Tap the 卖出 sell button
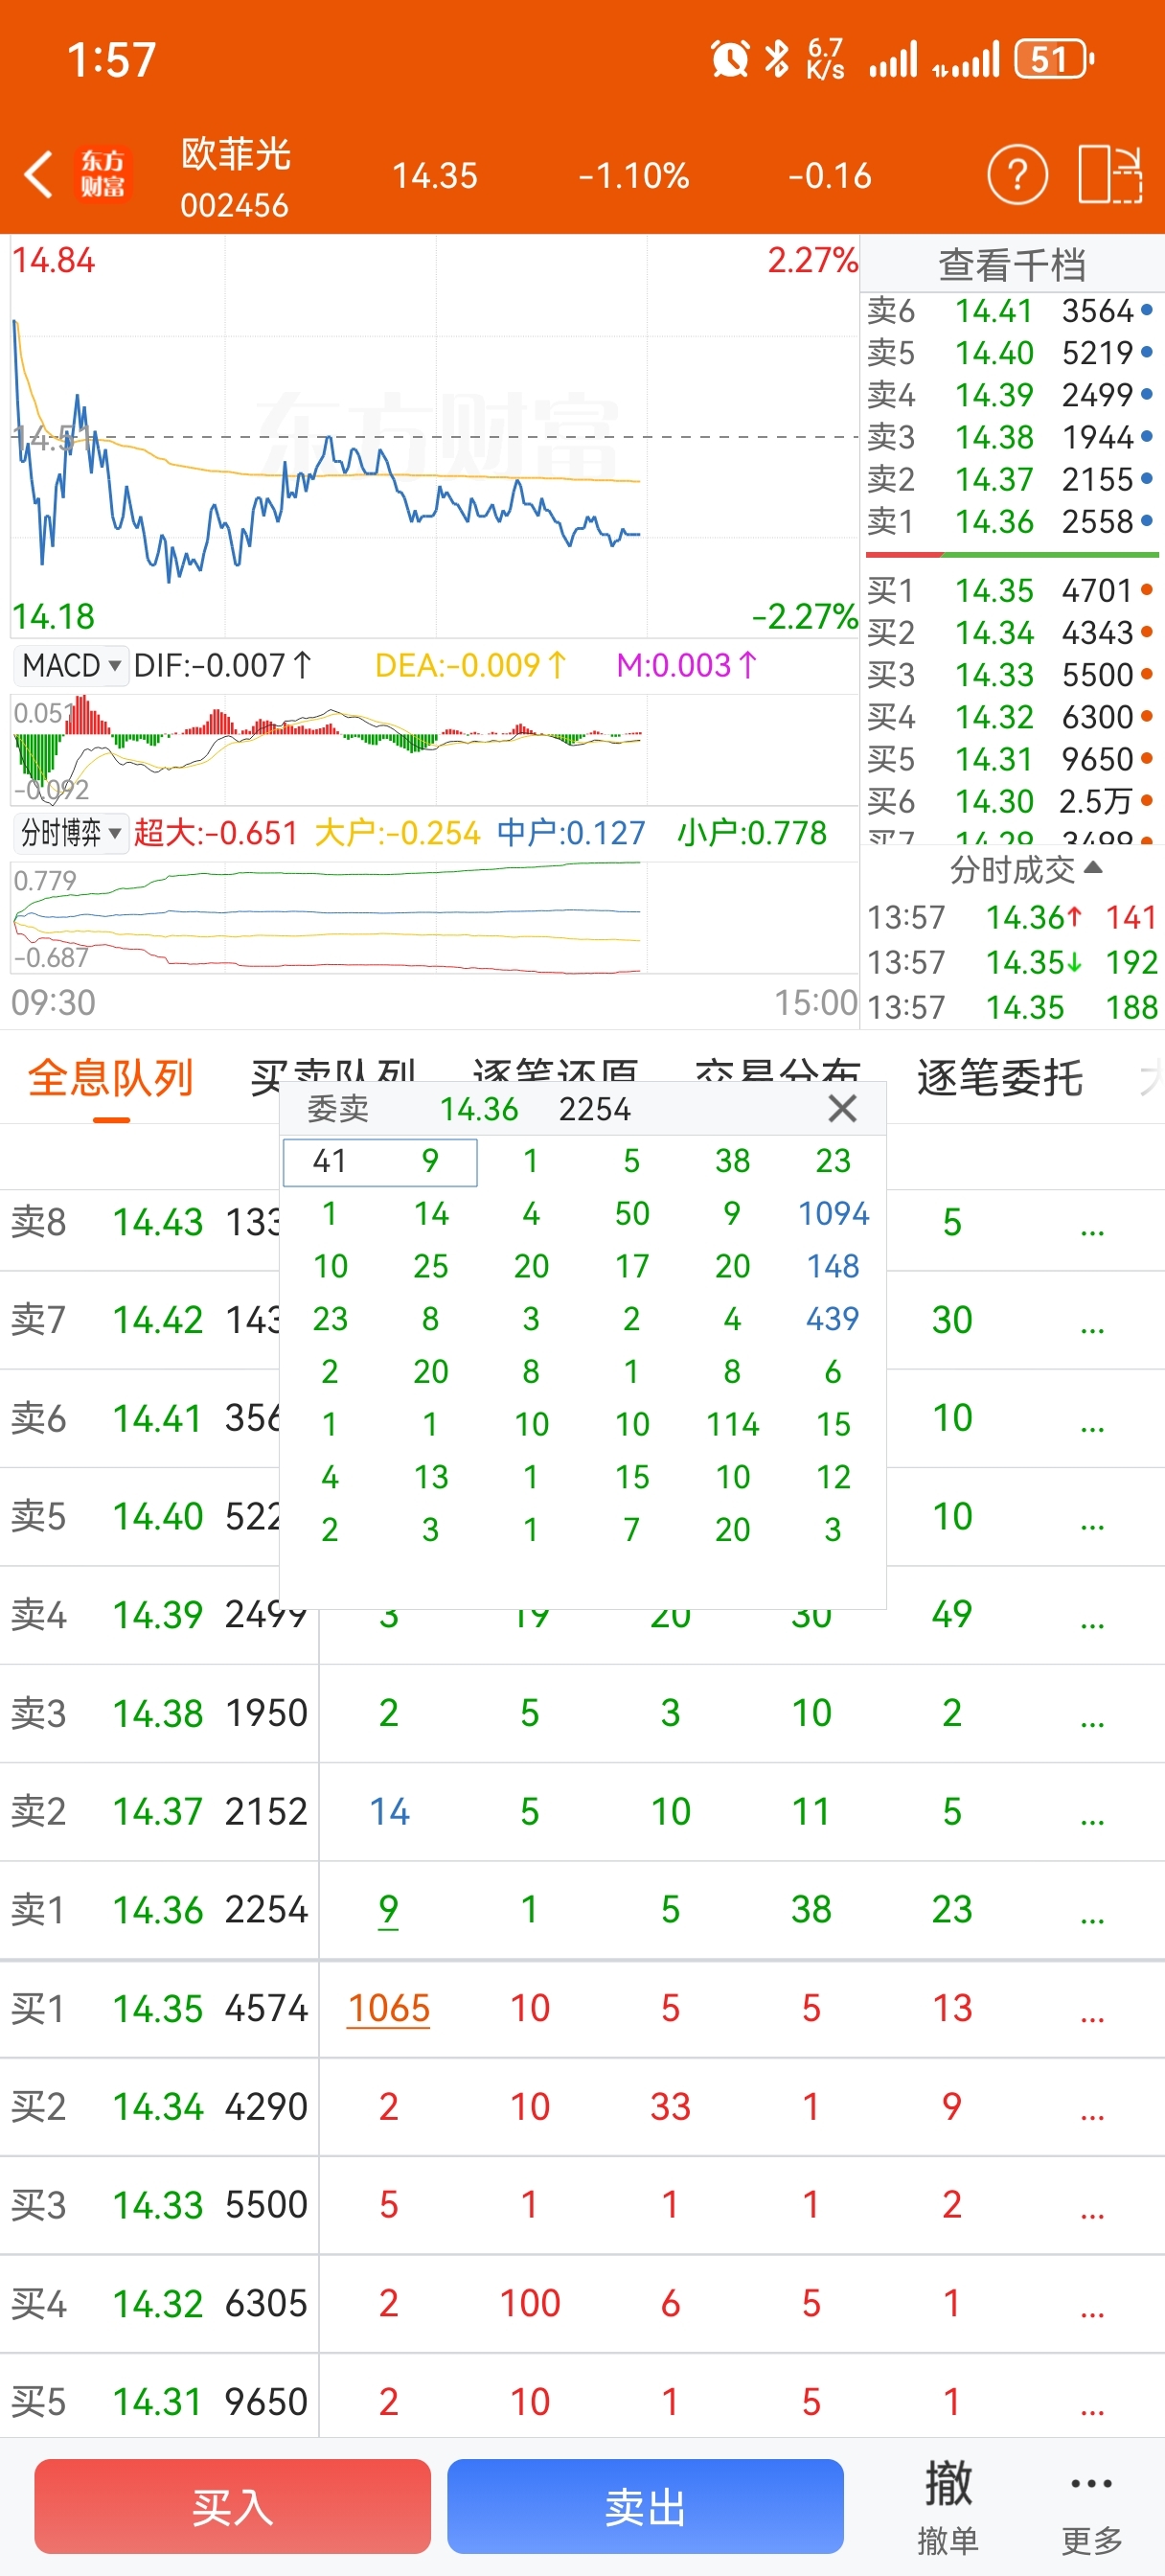Image resolution: width=1165 pixels, height=2576 pixels. [x=645, y=2507]
